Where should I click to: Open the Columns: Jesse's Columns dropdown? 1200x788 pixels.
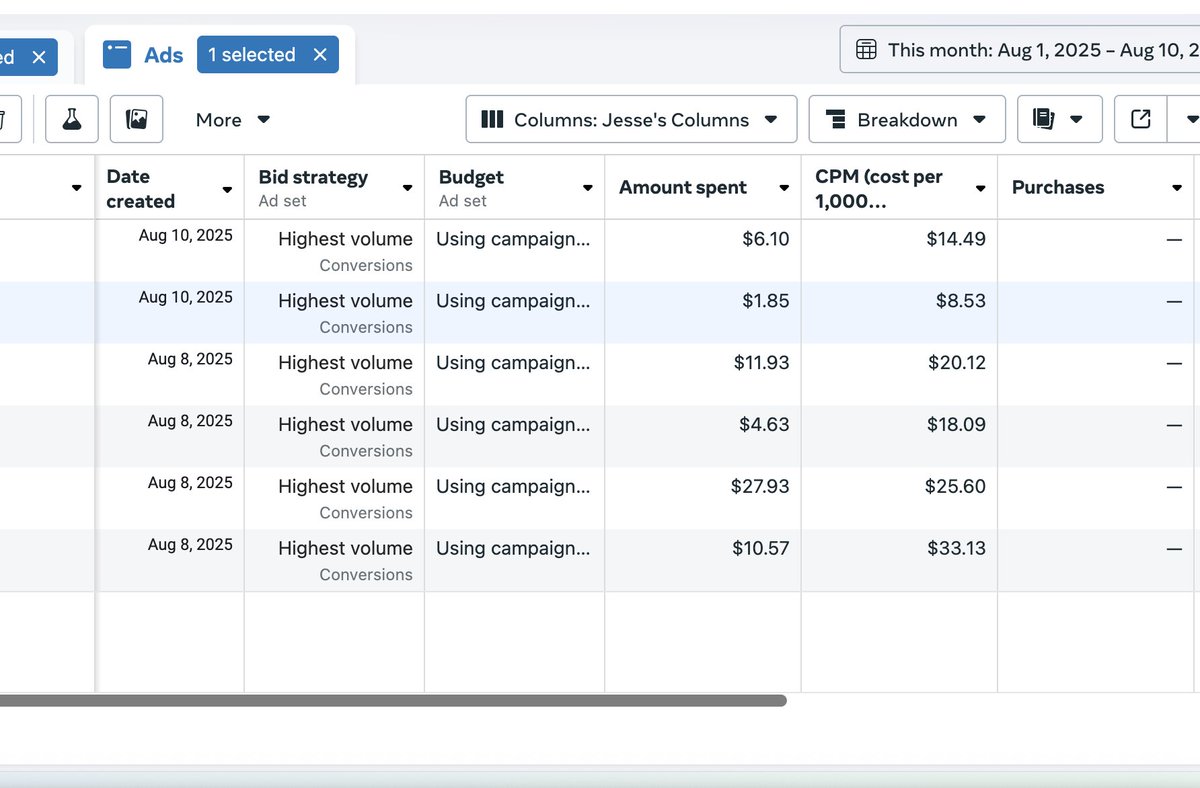click(631, 119)
